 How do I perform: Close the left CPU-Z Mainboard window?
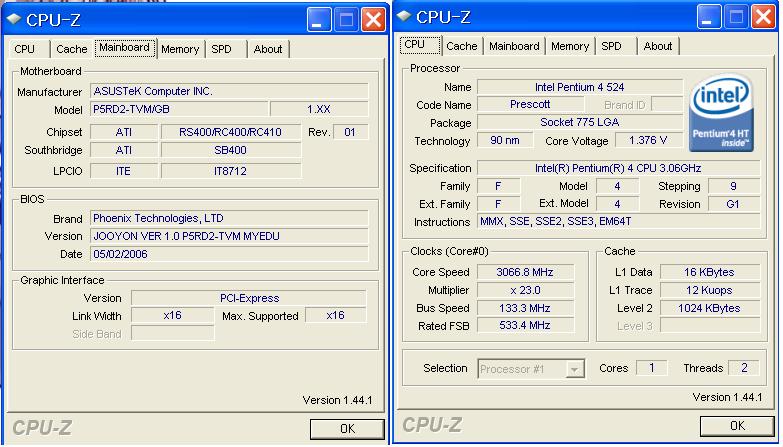click(x=374, y=19)
